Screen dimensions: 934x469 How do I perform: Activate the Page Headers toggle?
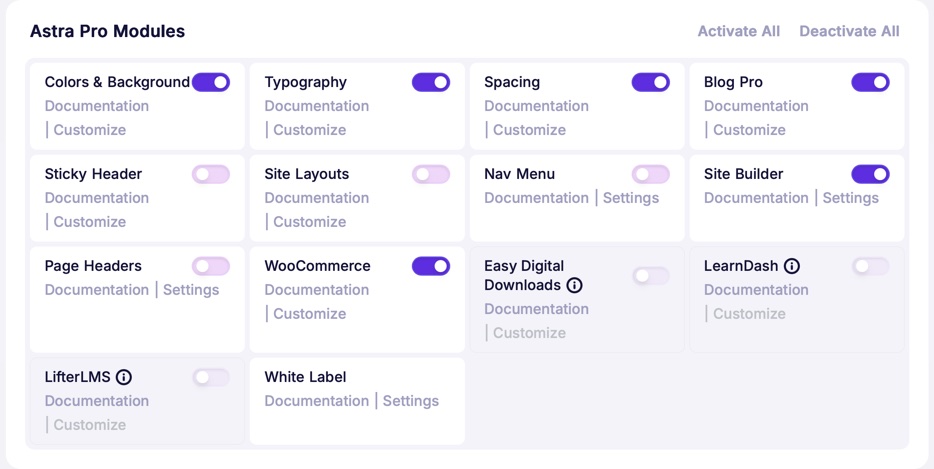coord(211,266)
